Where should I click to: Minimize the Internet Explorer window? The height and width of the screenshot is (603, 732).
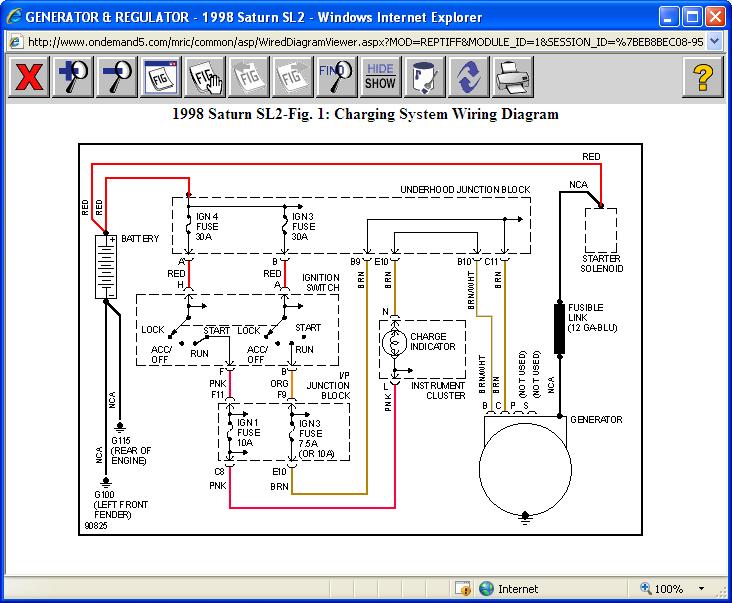[x=667, y=17]
